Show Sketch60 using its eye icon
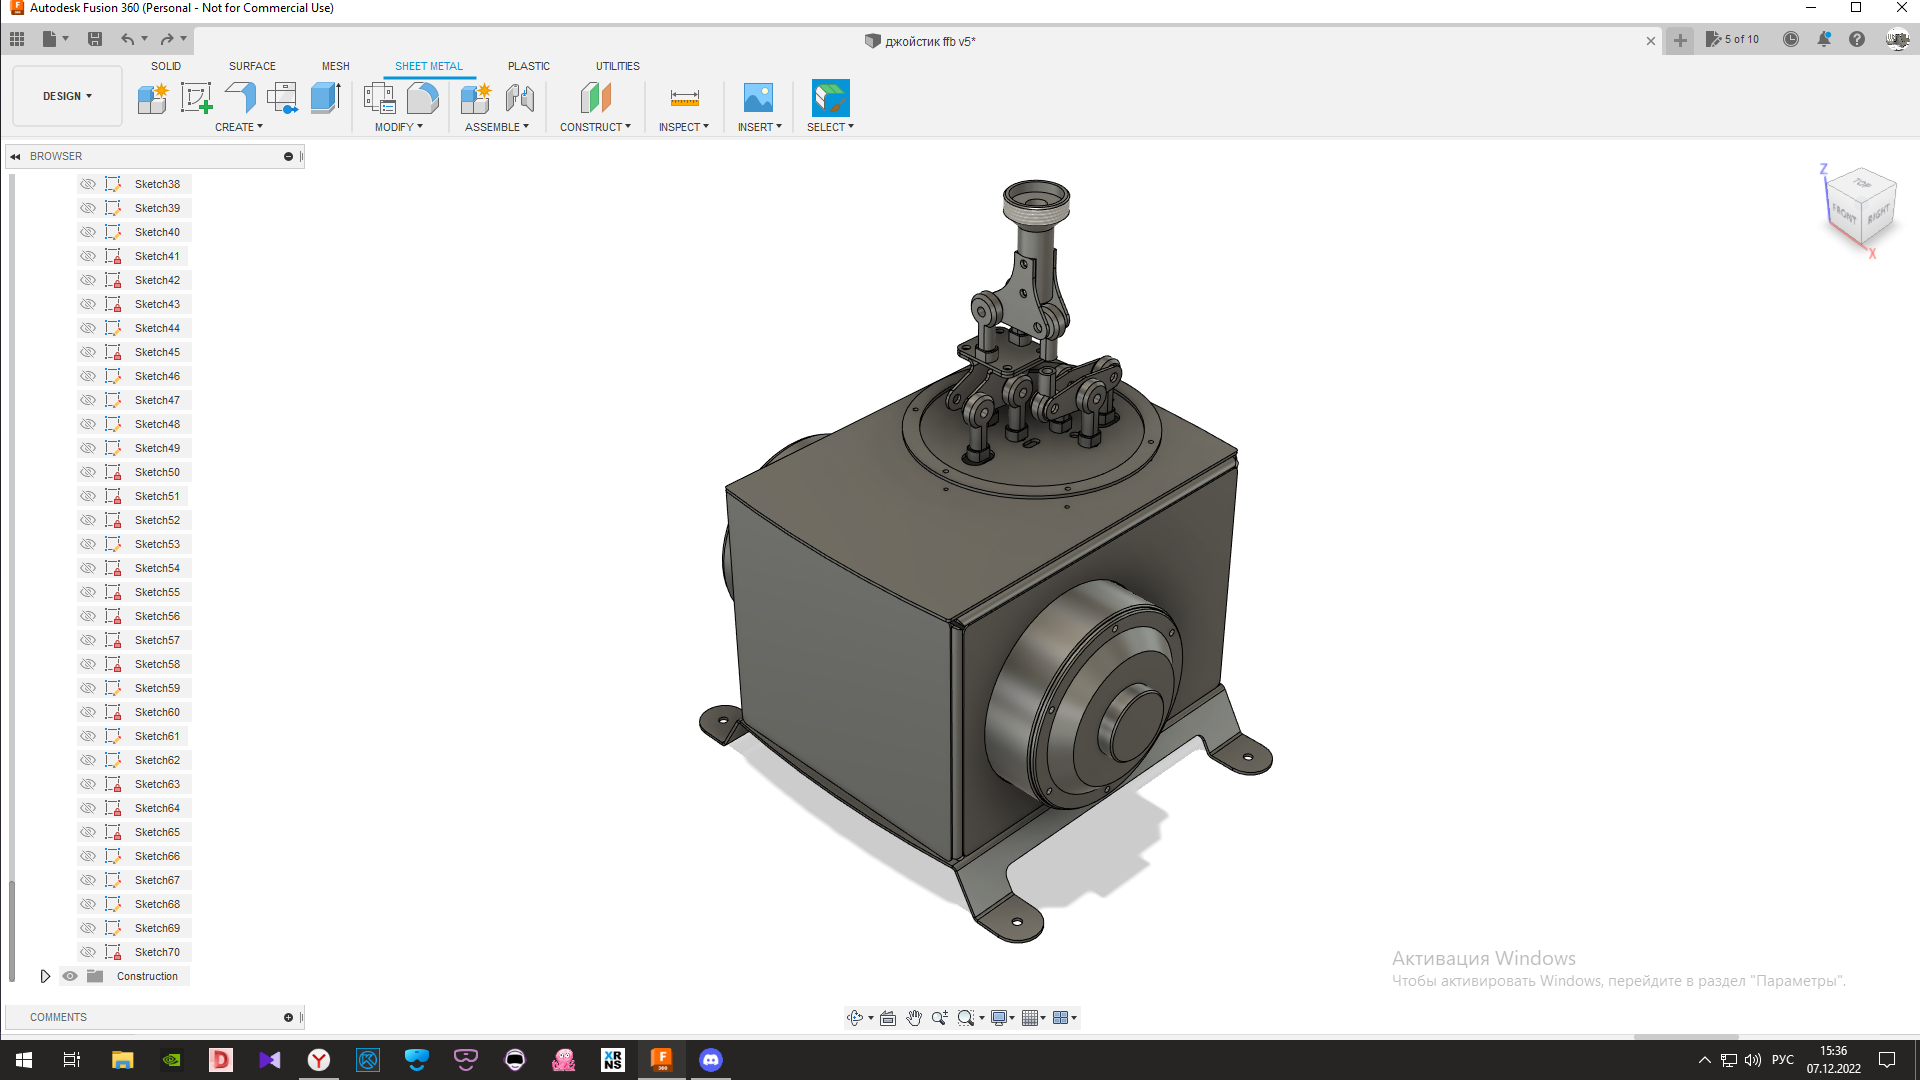Image resolution: width=1920 pixels, height=1080 pixels. coord(88,712)
